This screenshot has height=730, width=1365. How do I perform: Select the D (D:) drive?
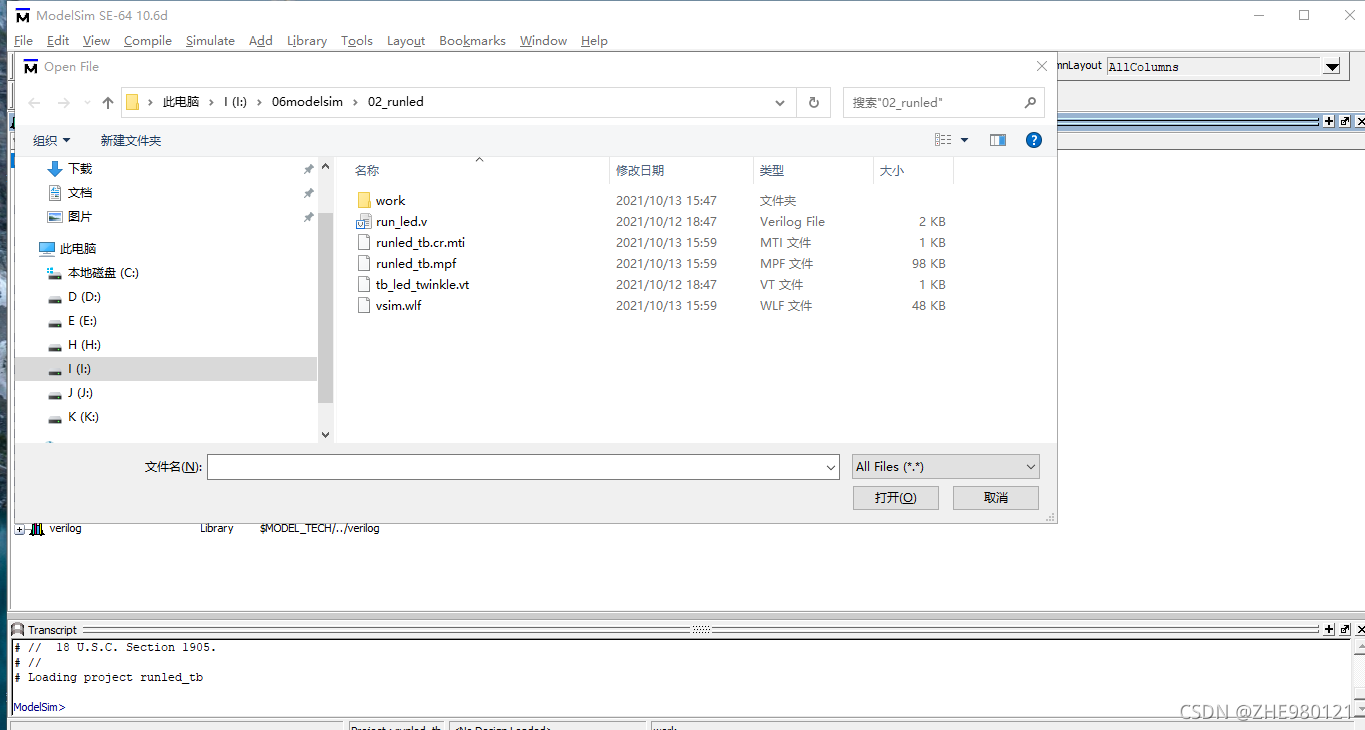point(84,297)
